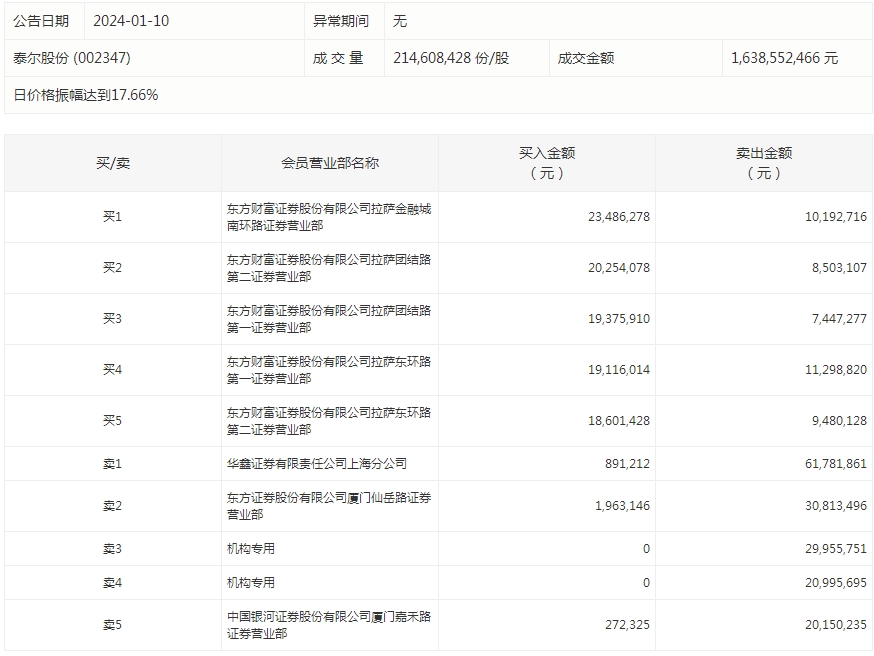Screen dimensions: 874x656
Task: Click 东方财富证券拉萨团结路第二证券营业部 name
Action: click(329, 267)
